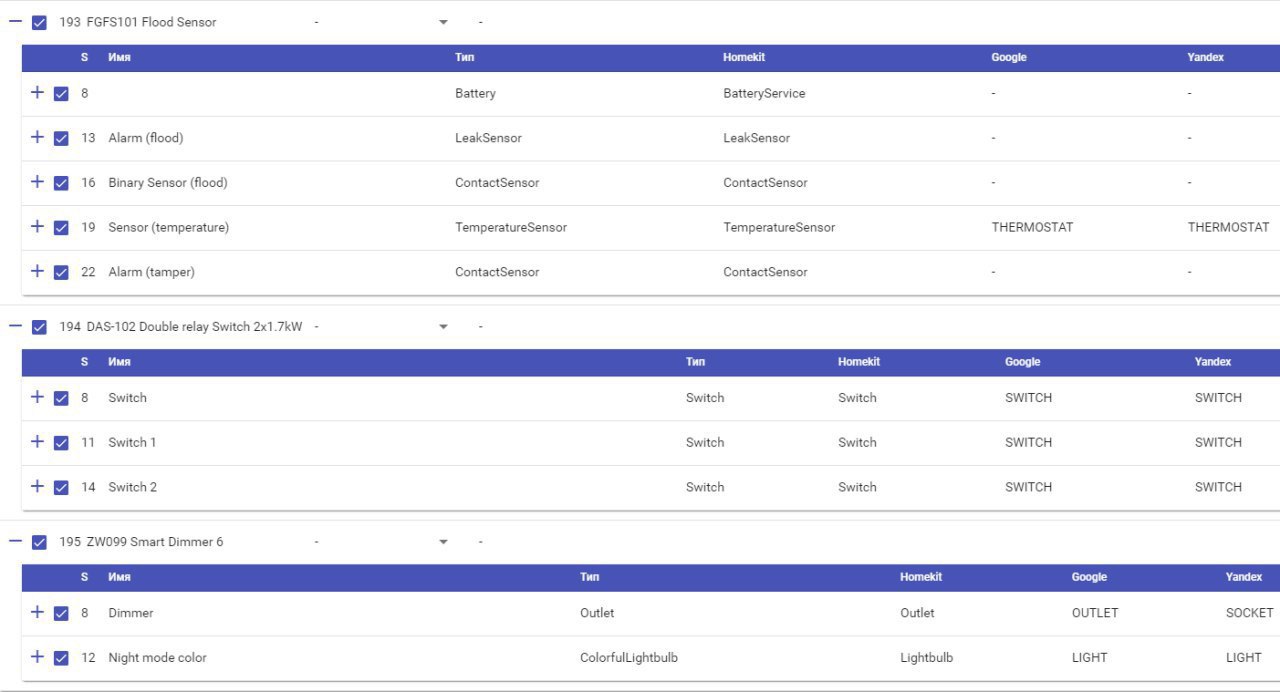Expand the Alarm (flood) row plus icon
Viewport: 1280px width, 692px height.
coord(37,137)
